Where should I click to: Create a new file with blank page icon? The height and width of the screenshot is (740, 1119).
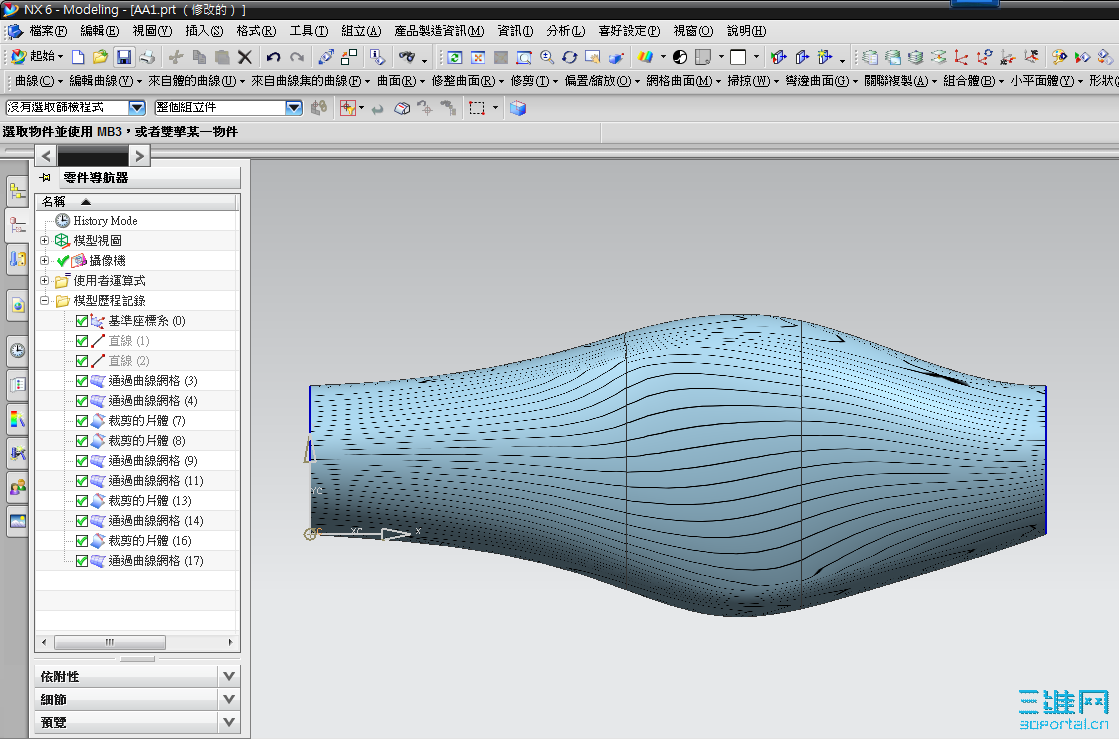point(78,57)
